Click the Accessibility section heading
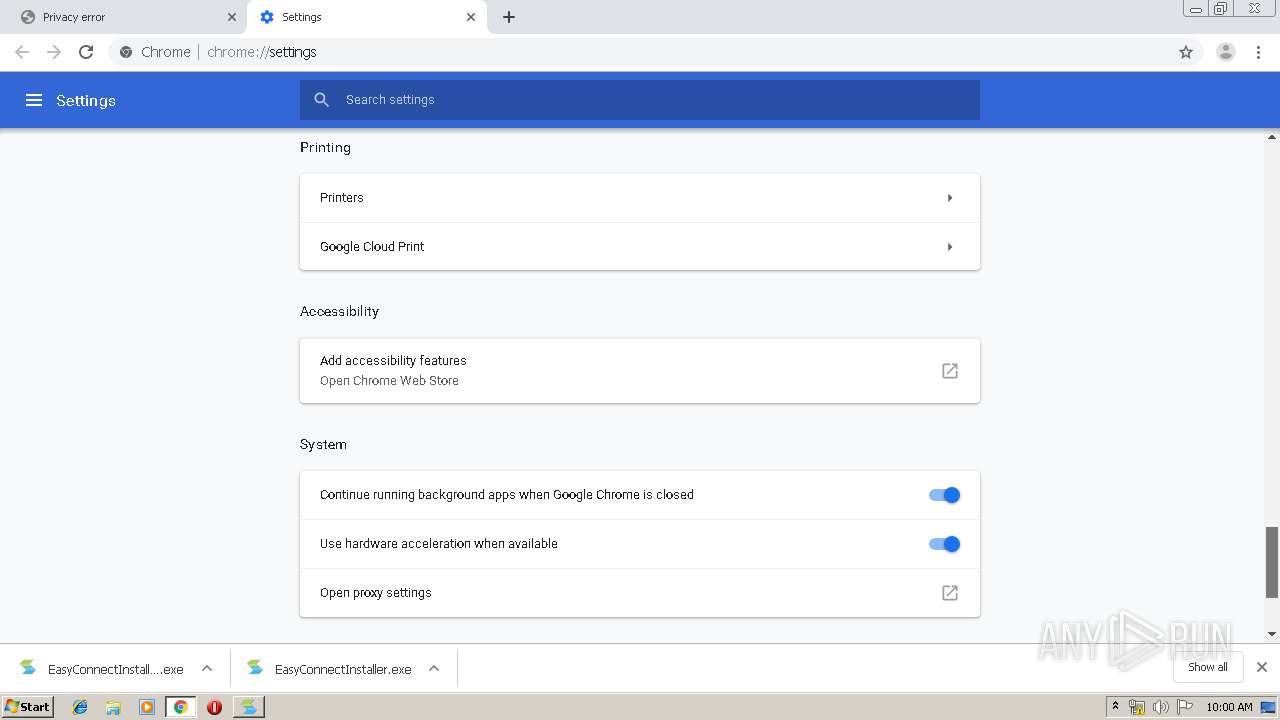 click(x=339, y=311)
